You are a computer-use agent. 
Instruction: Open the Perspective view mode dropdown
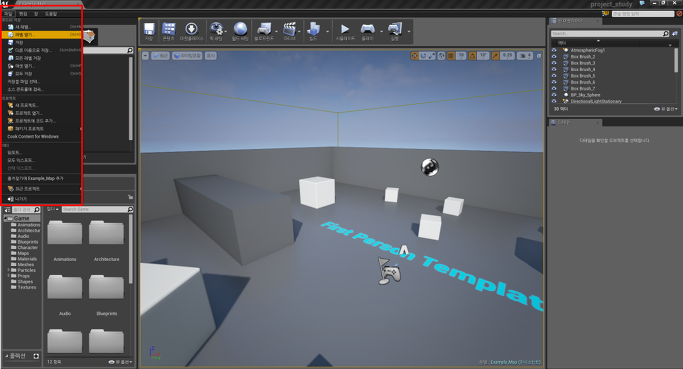(160, 56)
